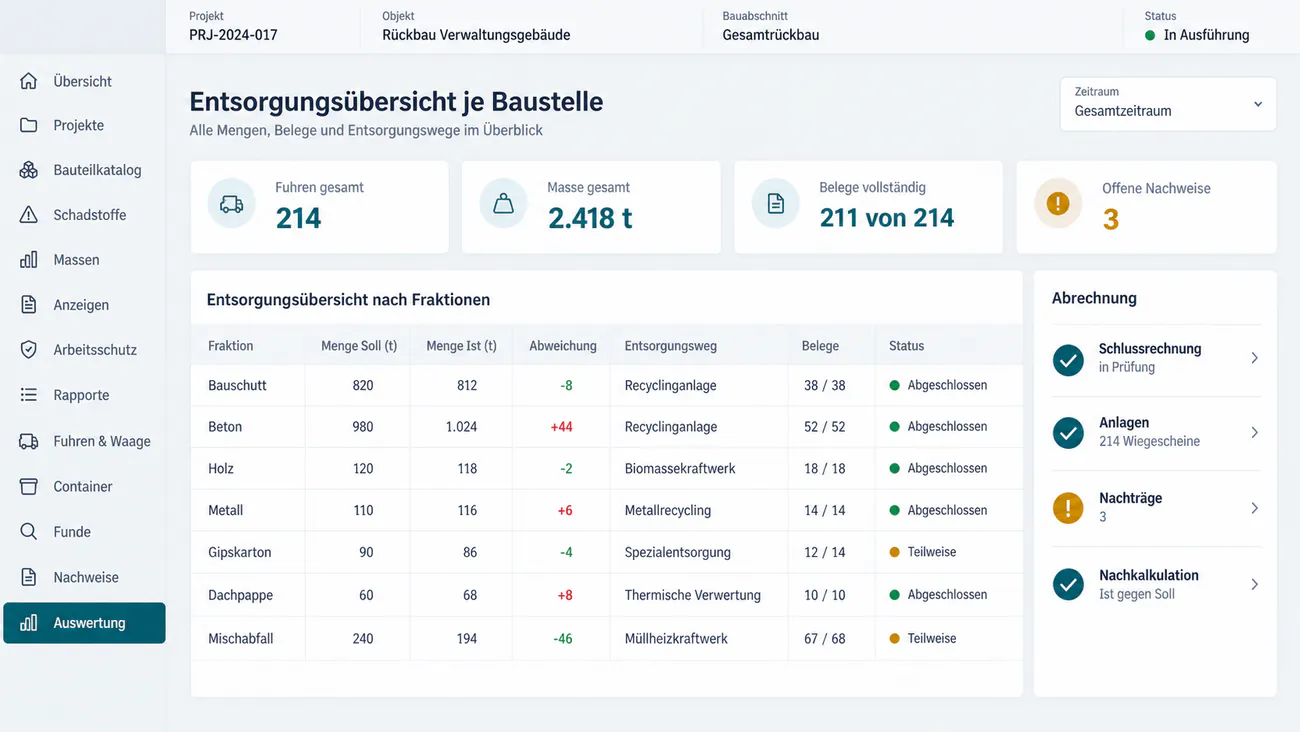Click the Gesamtrückbau Bauabschnitt value

771,35
